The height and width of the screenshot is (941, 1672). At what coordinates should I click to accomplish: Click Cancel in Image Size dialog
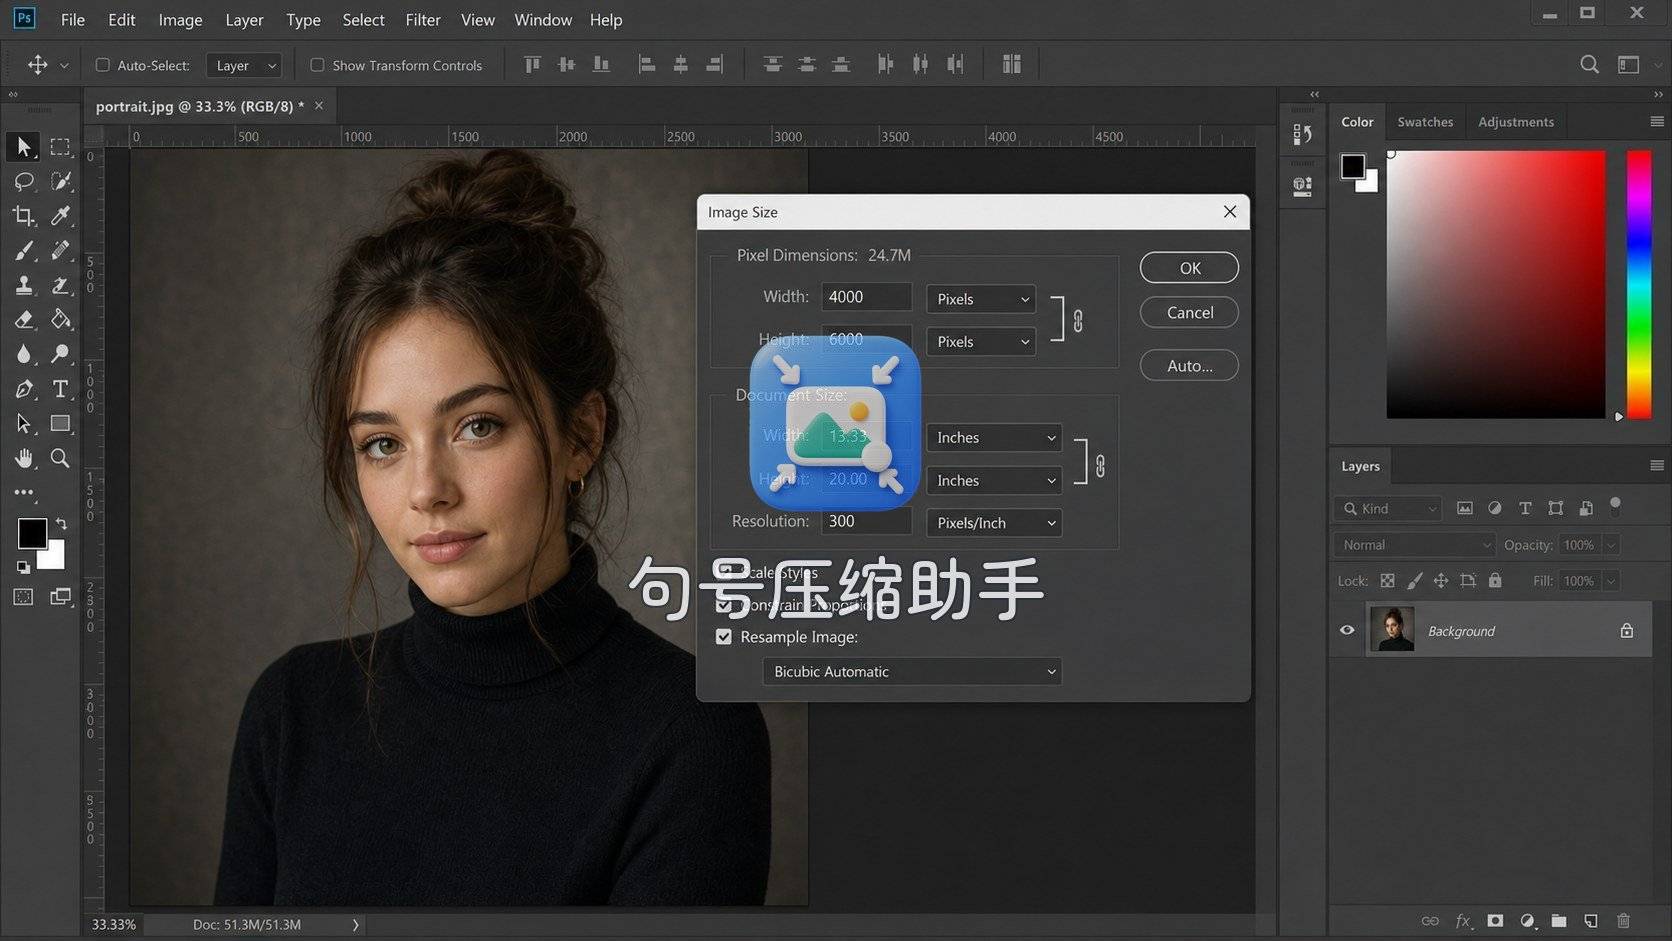[1189, 313]
